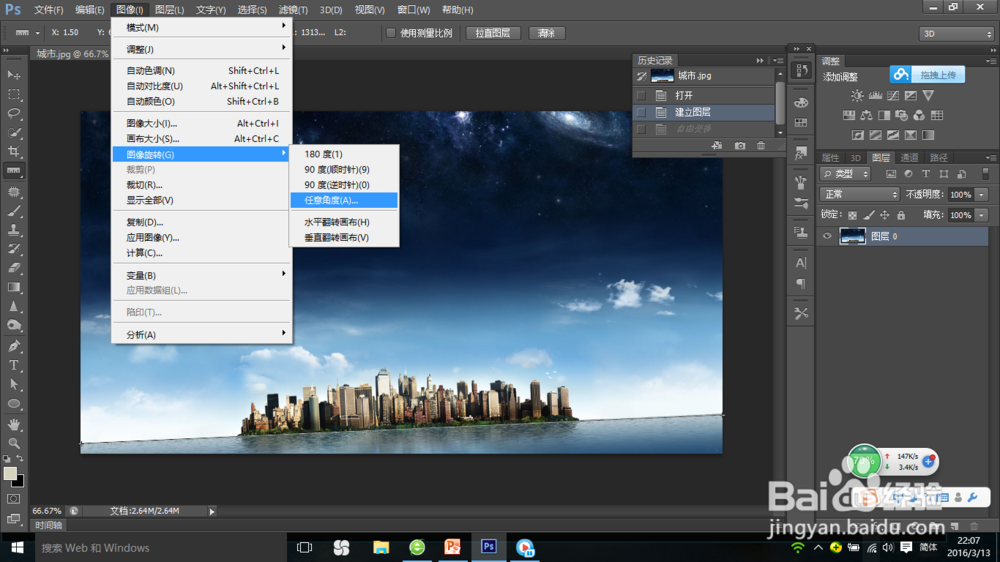Open Windows Start menu

(x=17, y=547)
